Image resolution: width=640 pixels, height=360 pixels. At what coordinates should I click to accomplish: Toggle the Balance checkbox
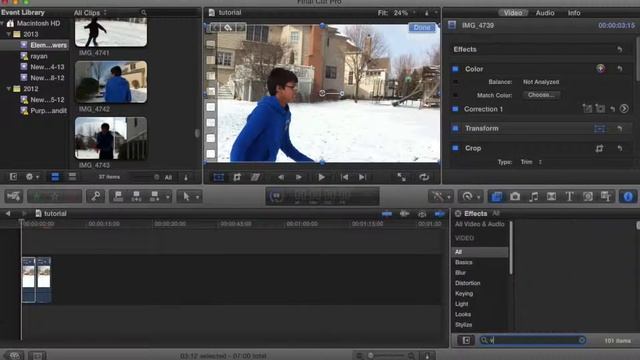point(456,82)
